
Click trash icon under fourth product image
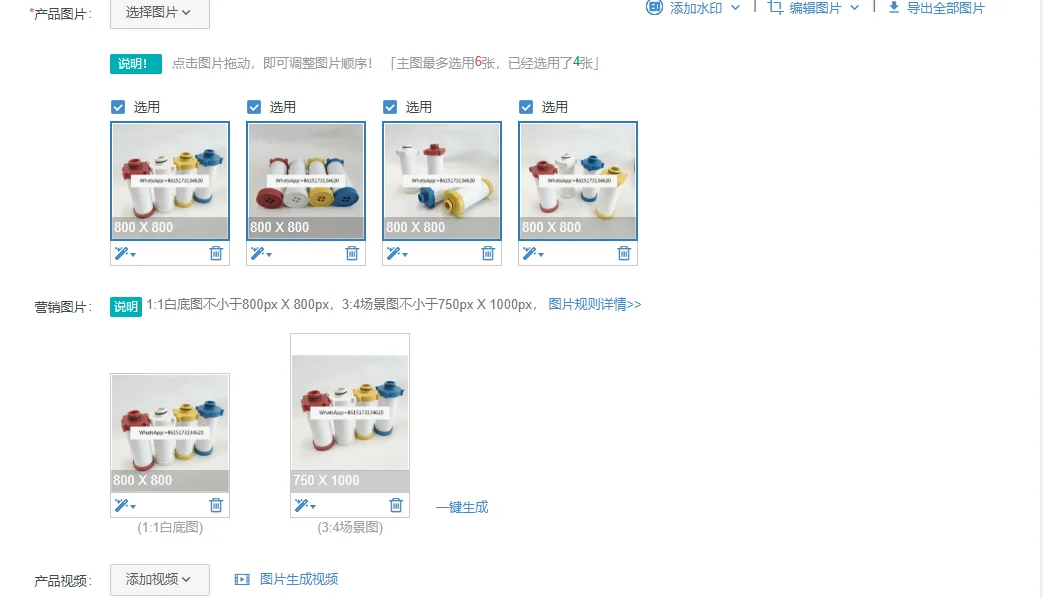tap(624, 253)
